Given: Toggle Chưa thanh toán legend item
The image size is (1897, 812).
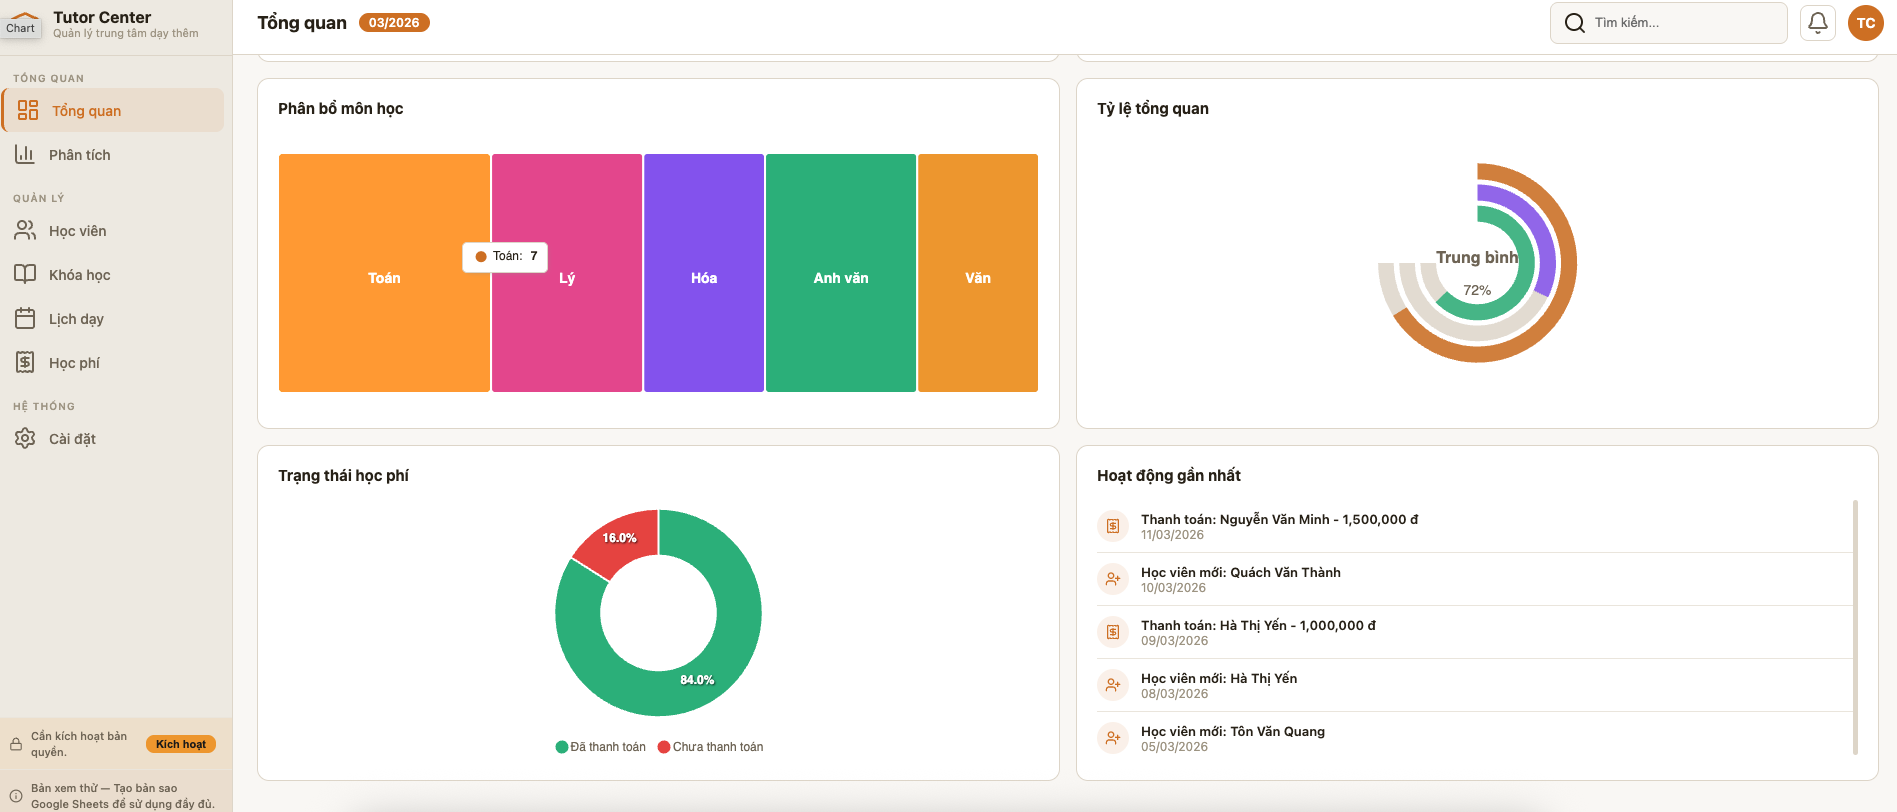Looking at the screenshot, I should 710,747.
